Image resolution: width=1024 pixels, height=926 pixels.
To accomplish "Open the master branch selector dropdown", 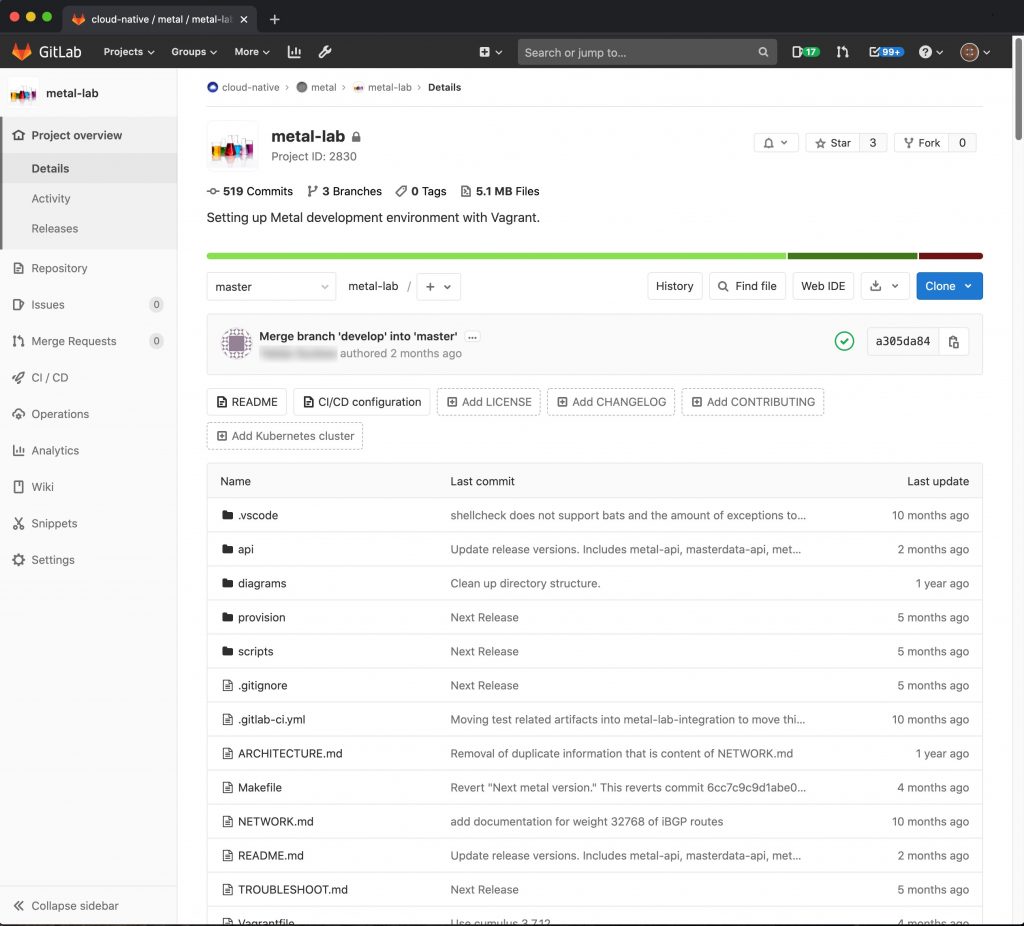I will (271, 287).
